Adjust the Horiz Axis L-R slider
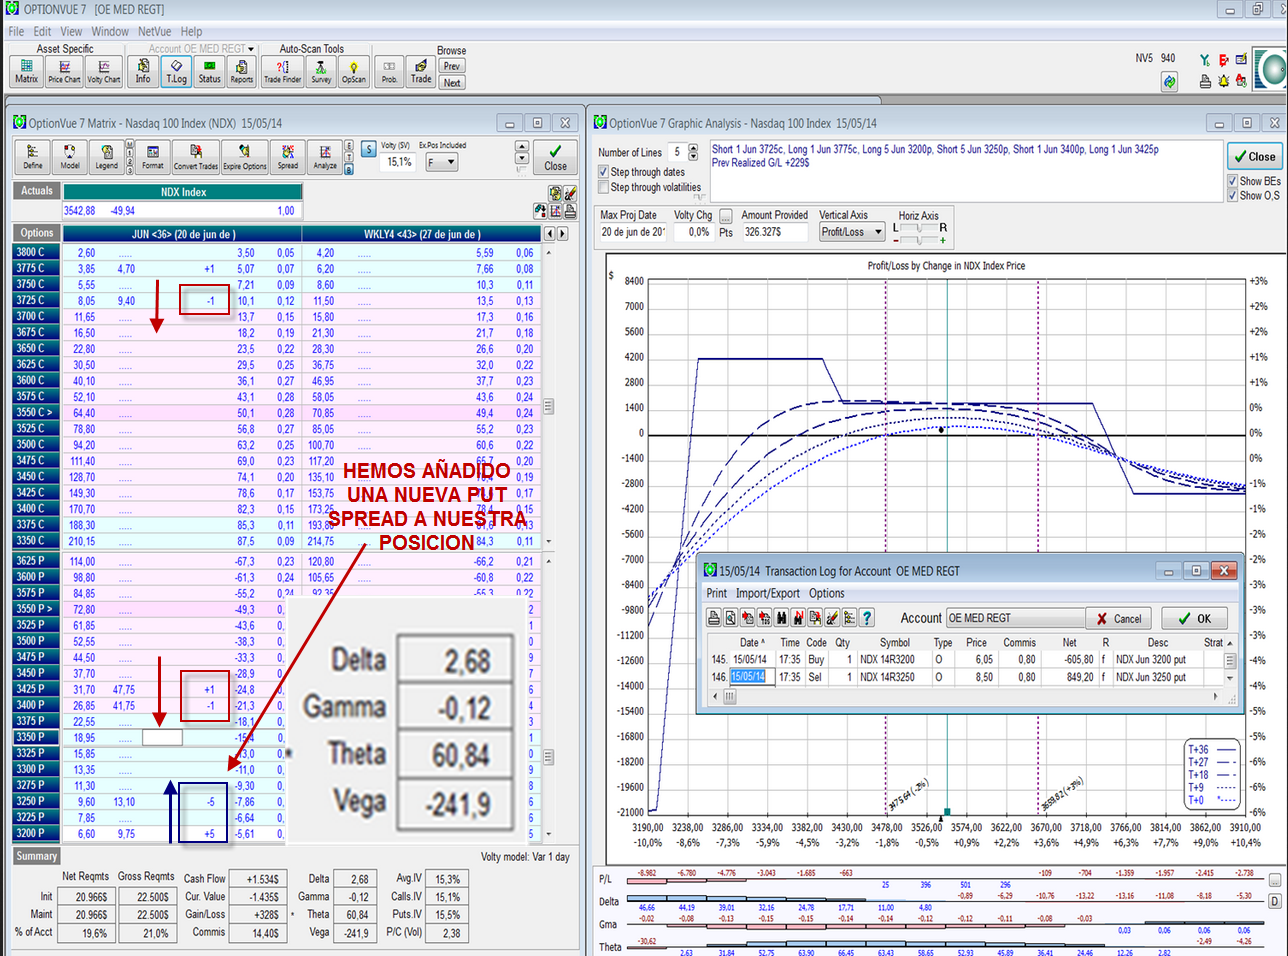 (919, 229)
